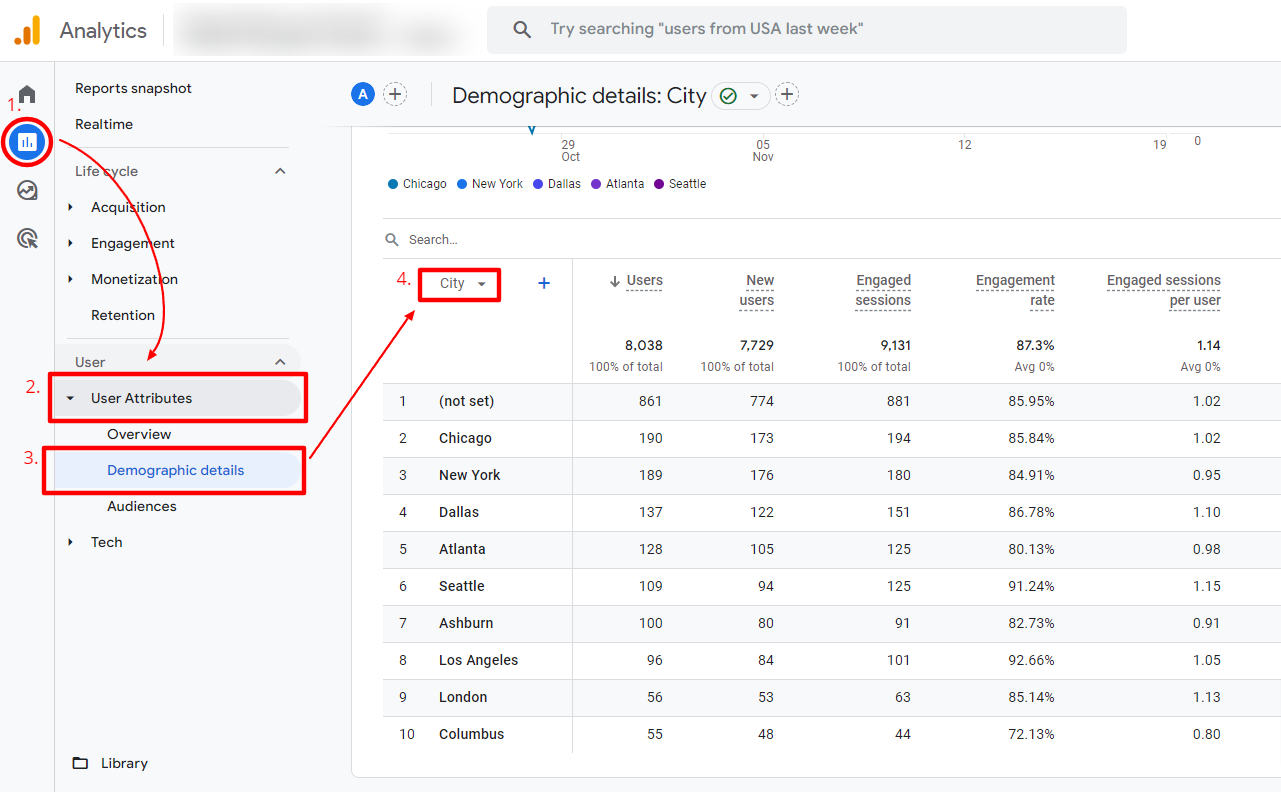Click the Ashburn table row
The height and width of the screenshot is (792, 1281).
tap(831, 623)
